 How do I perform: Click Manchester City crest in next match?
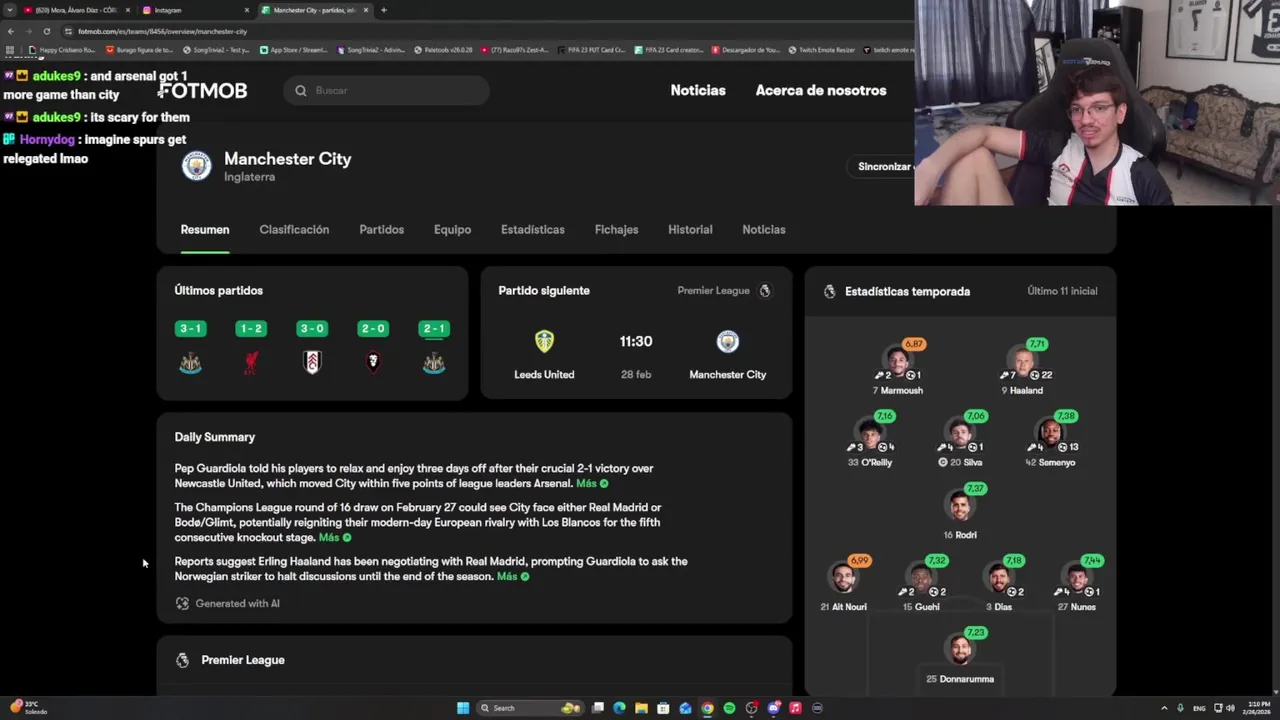coord(728,341)
